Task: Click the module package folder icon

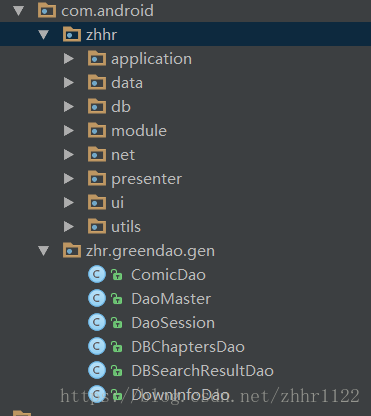Action: pos(97,130)
